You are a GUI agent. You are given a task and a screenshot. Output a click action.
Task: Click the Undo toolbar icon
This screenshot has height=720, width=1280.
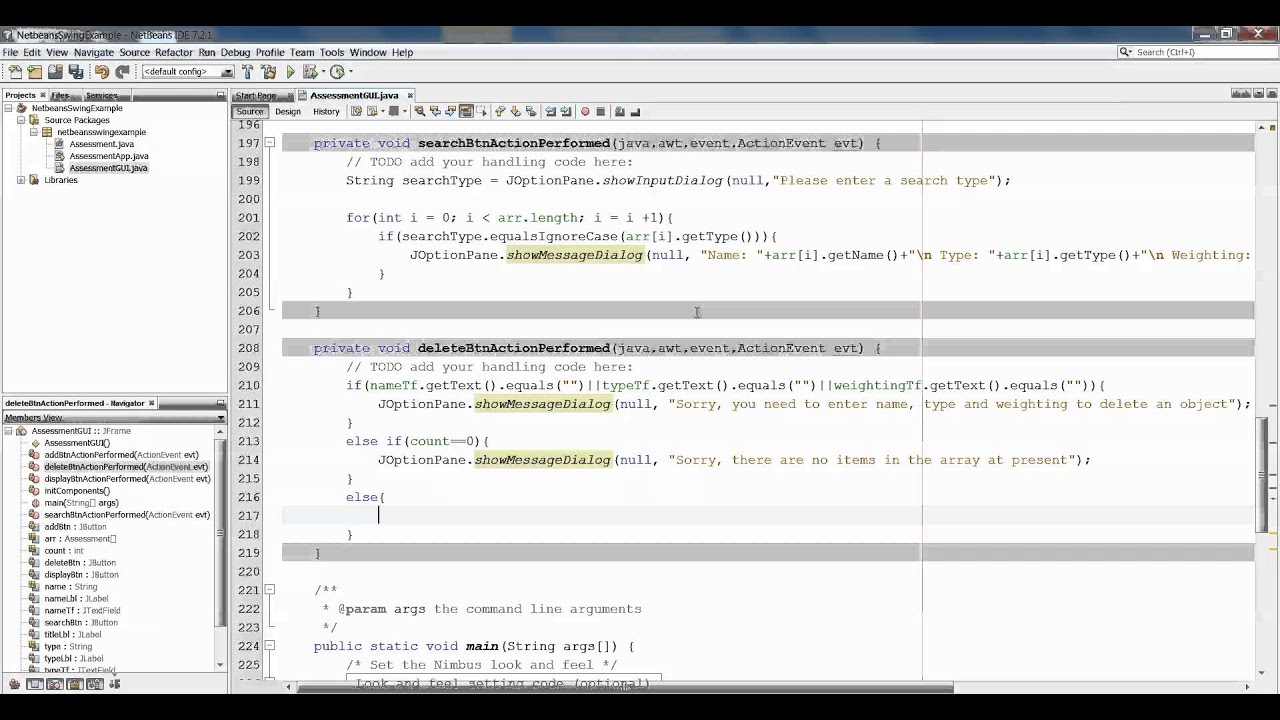[x=101, y=72]
